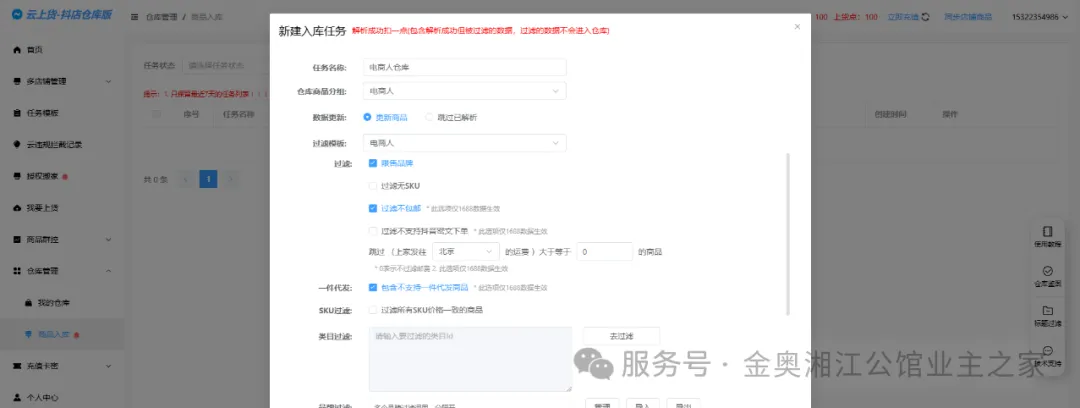Click the refresh icon beside 立即充值

click(x=925, y=17)
